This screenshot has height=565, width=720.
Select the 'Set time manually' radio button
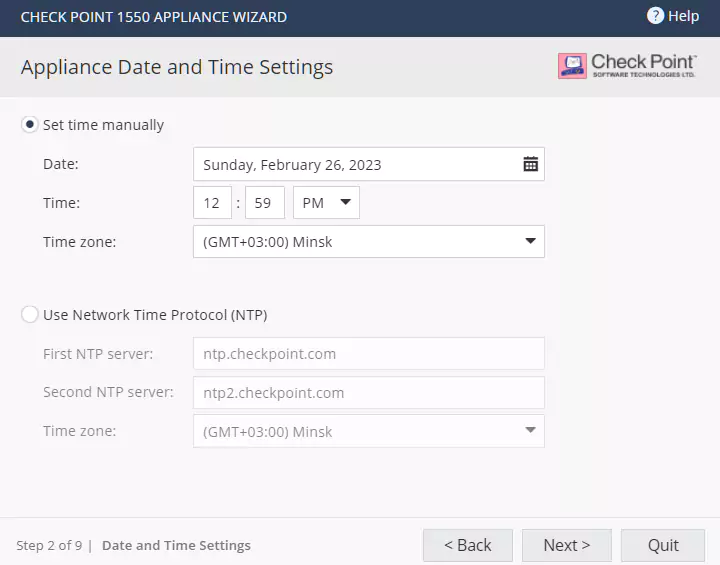pyautogui.click(x=30, y=125)
